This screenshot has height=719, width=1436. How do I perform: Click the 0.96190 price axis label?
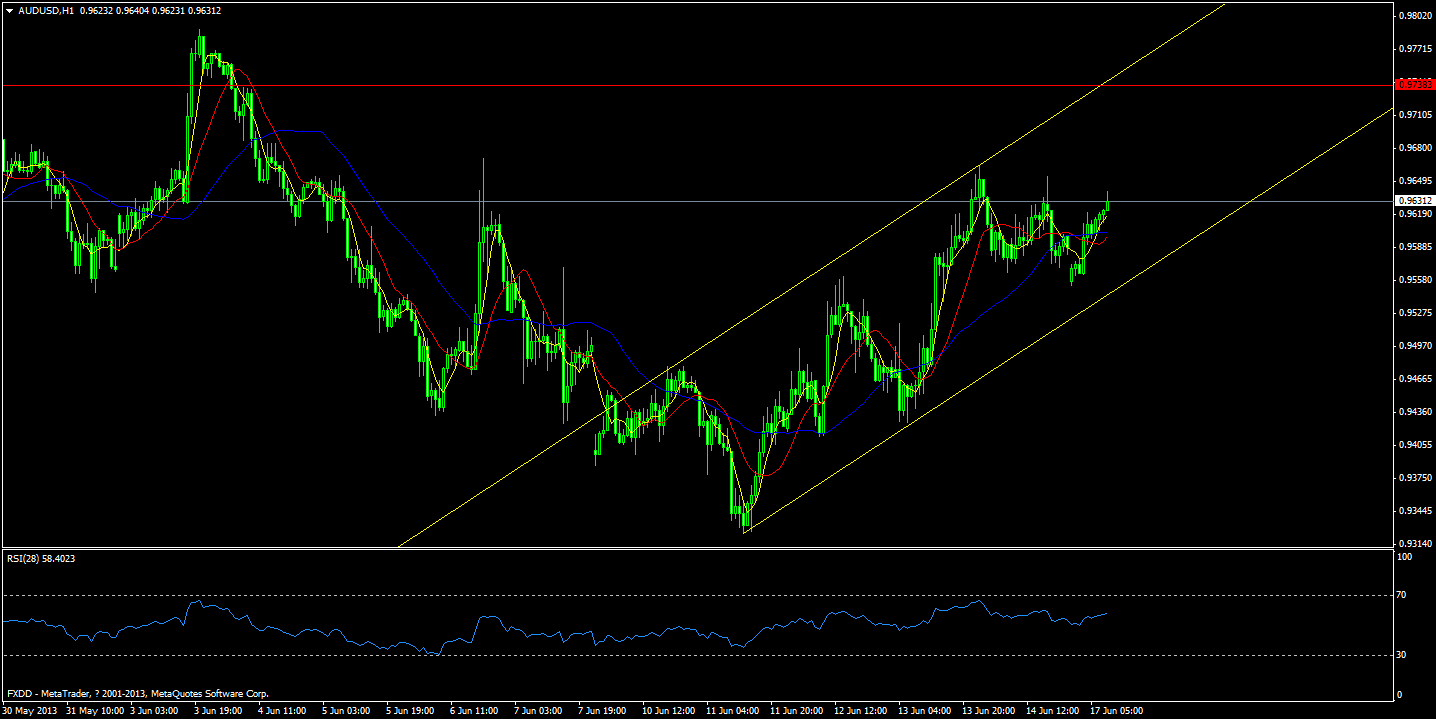click(x=1414, y=214)
